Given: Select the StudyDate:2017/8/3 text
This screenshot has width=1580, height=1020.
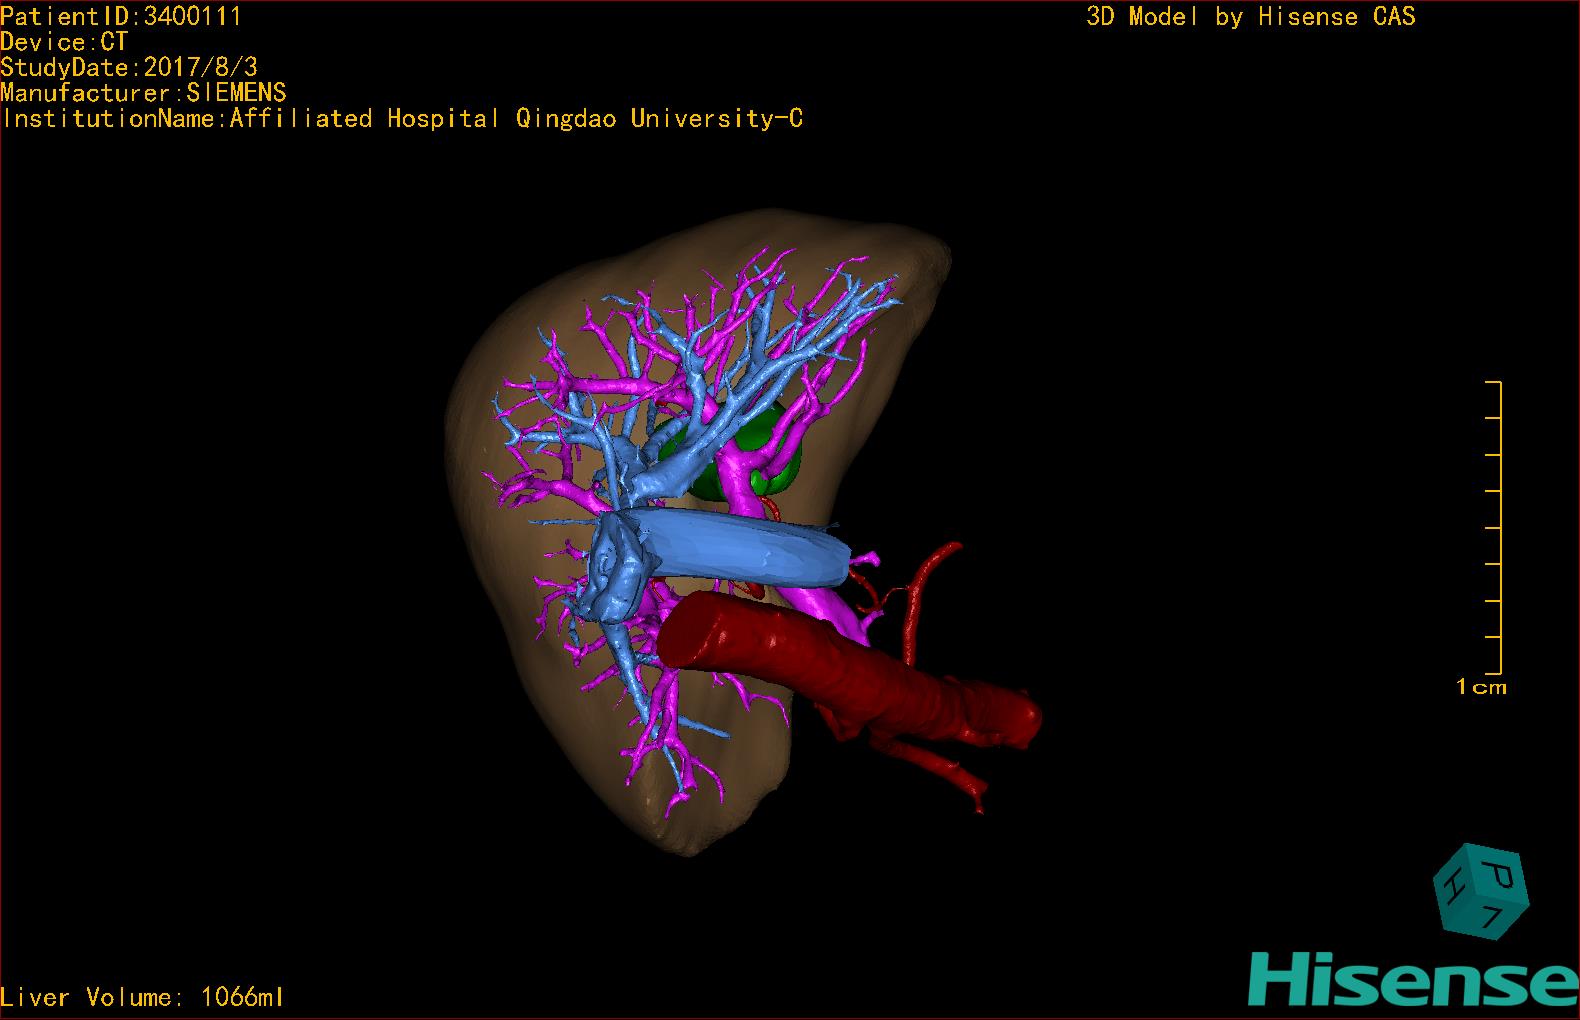Looking at the screenshot, I should point(129,67).
